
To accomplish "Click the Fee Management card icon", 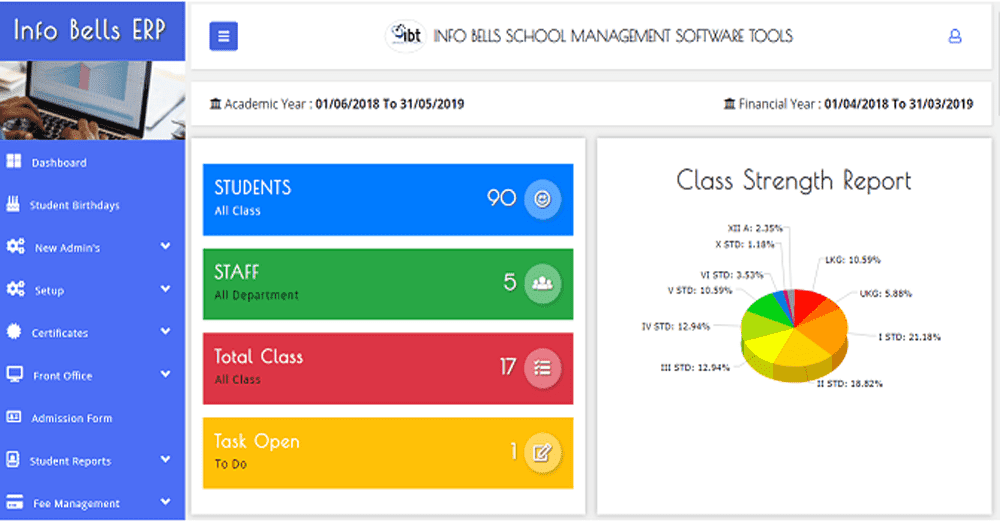I will click(14, 502).
